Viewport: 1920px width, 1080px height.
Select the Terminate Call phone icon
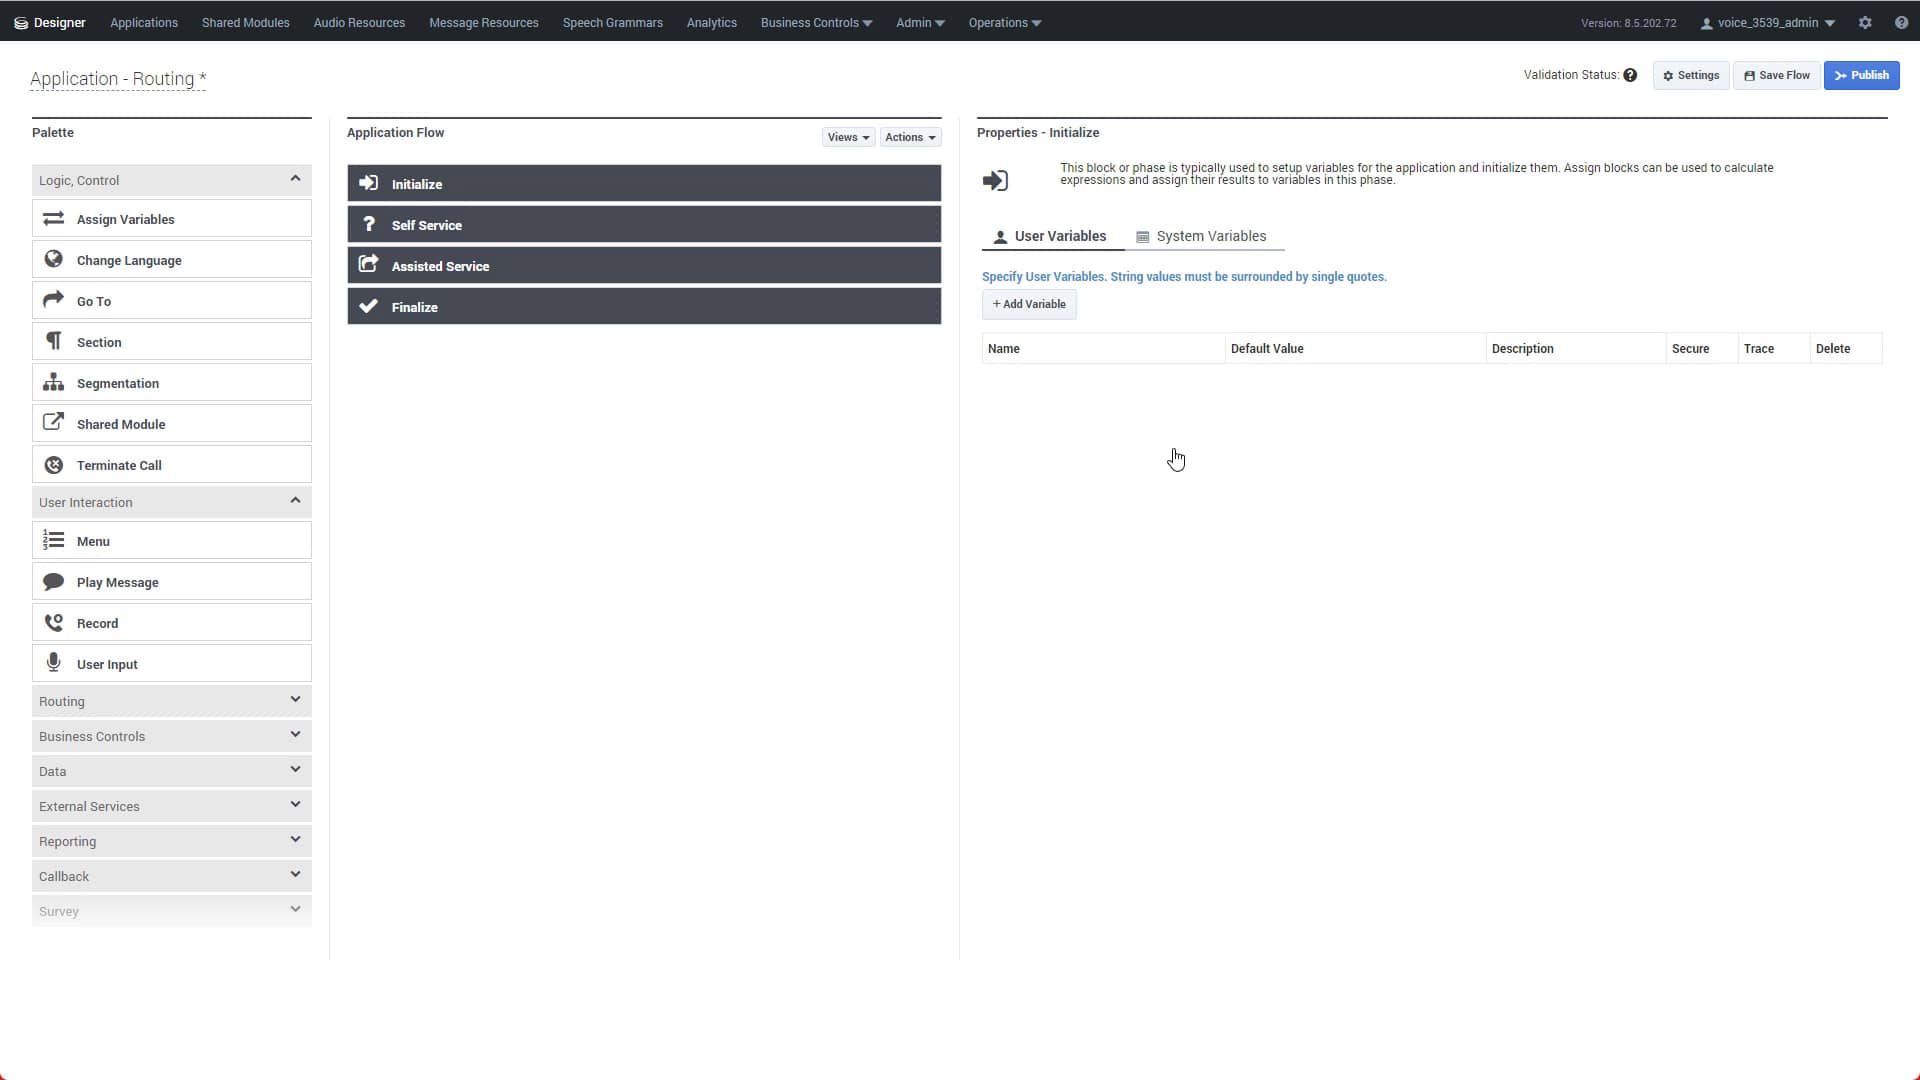coord(54,464)
